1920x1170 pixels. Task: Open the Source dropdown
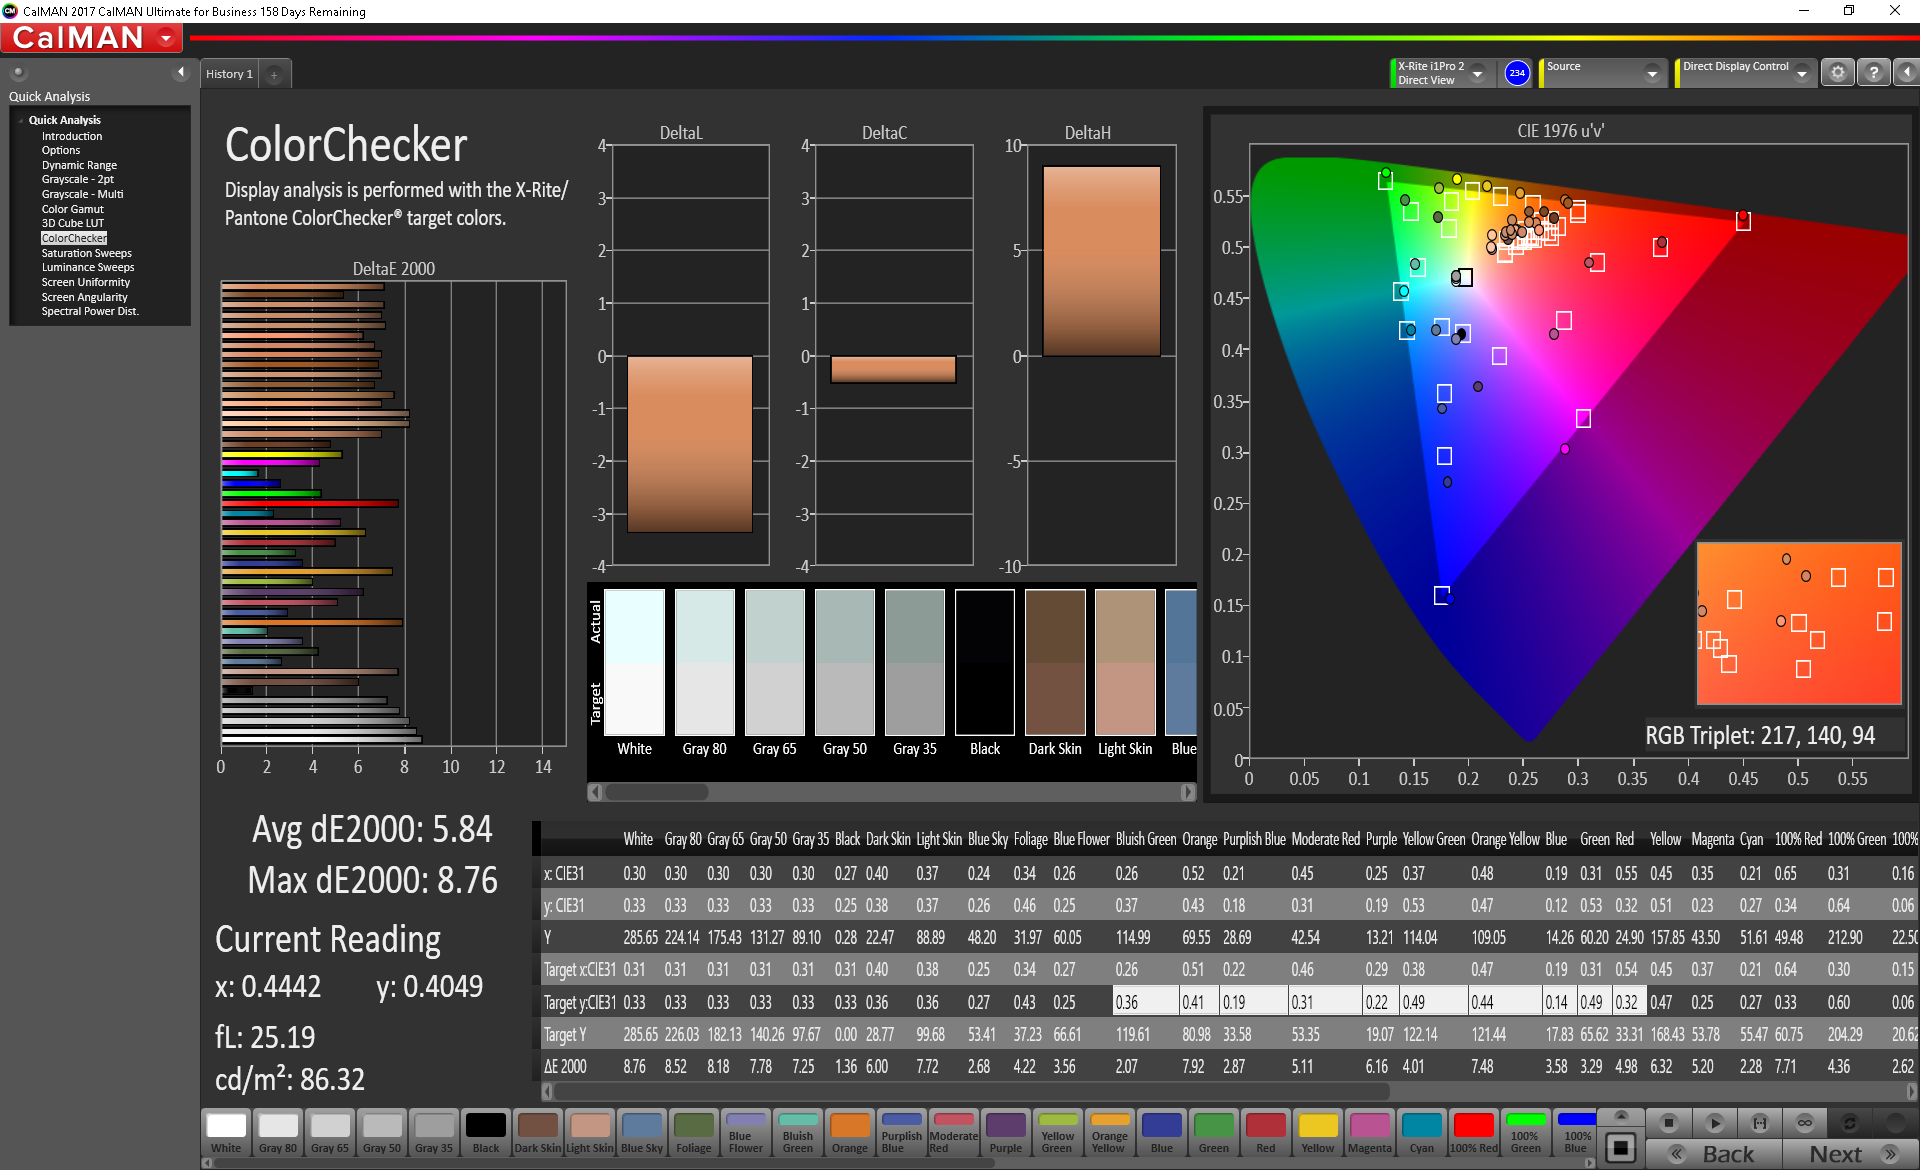tap(1652, 73)
